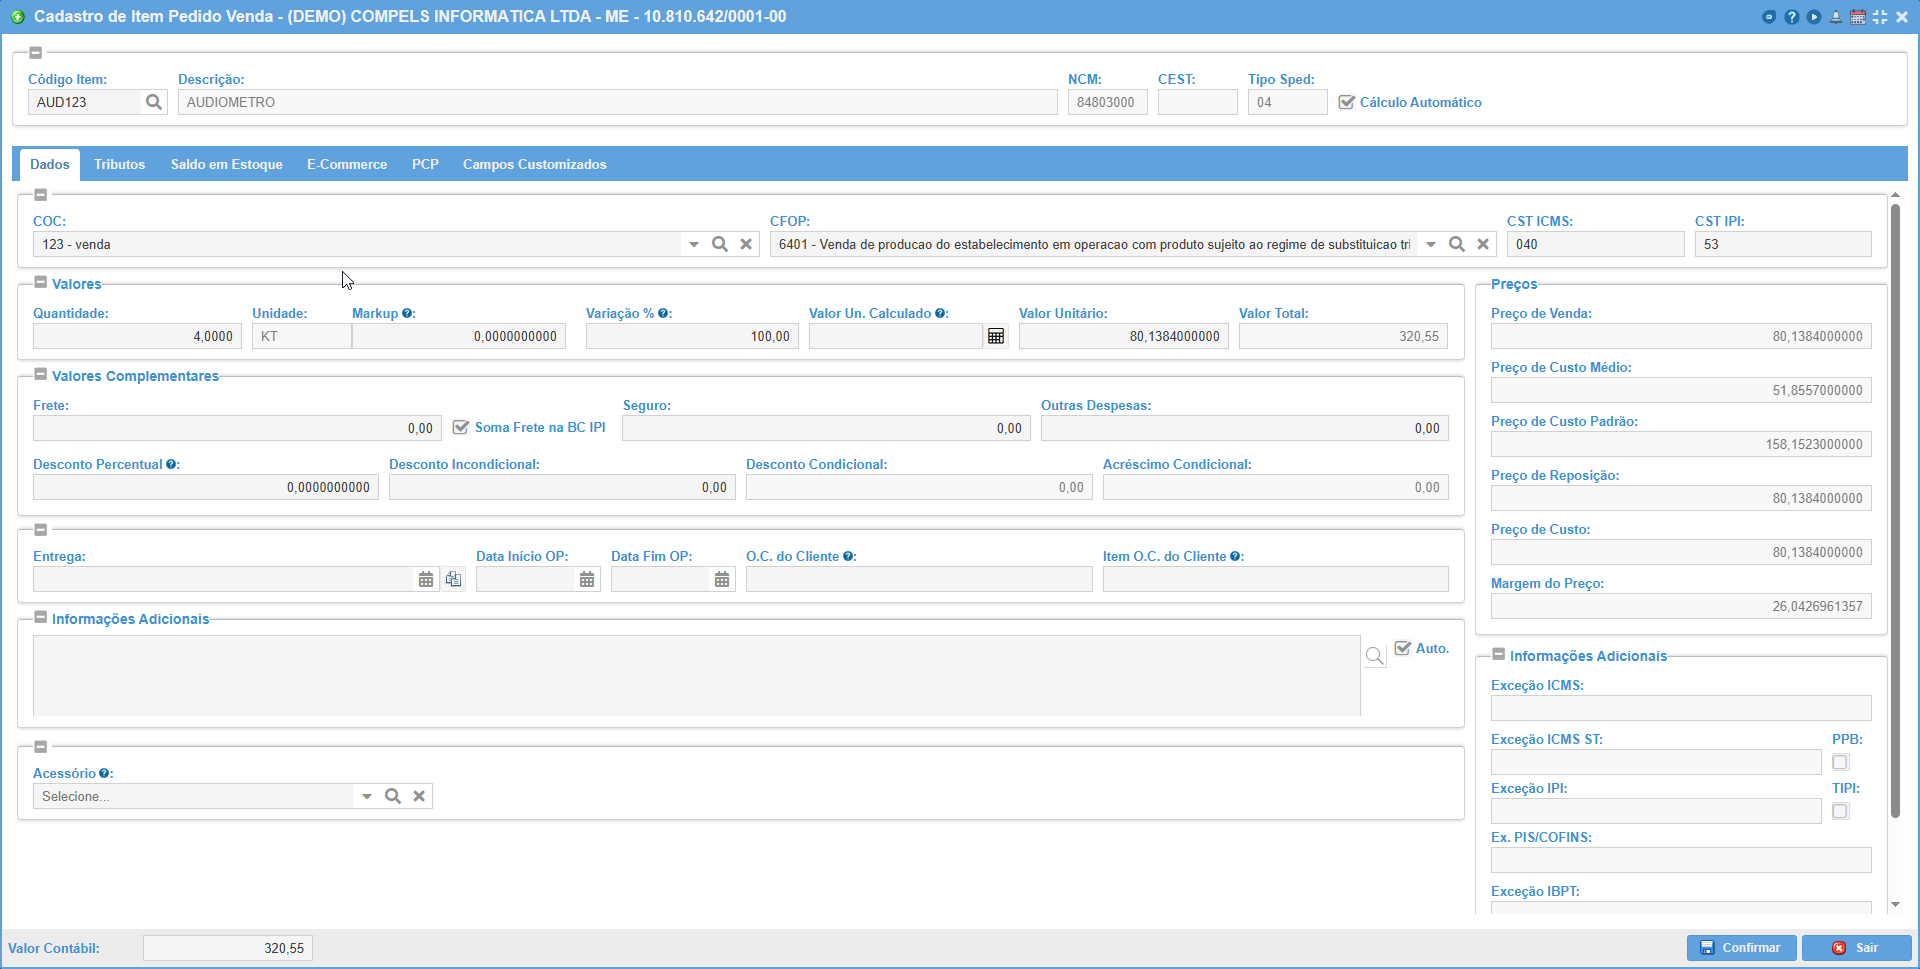Open help via the question mark icon

[x=1791, y=17]
